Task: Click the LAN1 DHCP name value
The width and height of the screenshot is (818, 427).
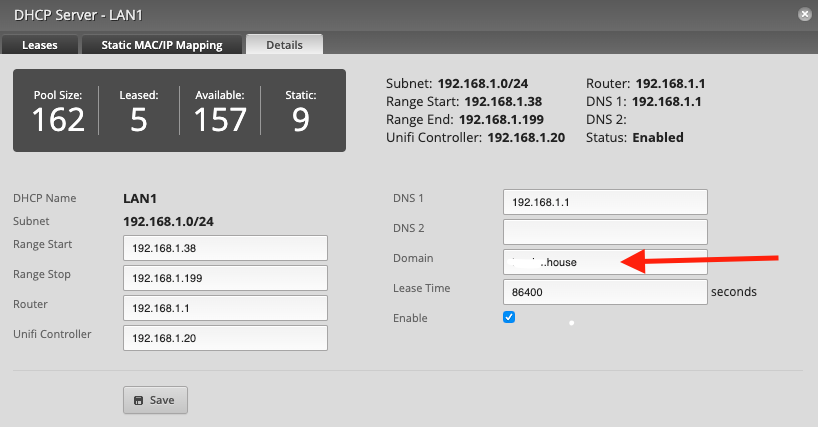Action: pos(142,199)
